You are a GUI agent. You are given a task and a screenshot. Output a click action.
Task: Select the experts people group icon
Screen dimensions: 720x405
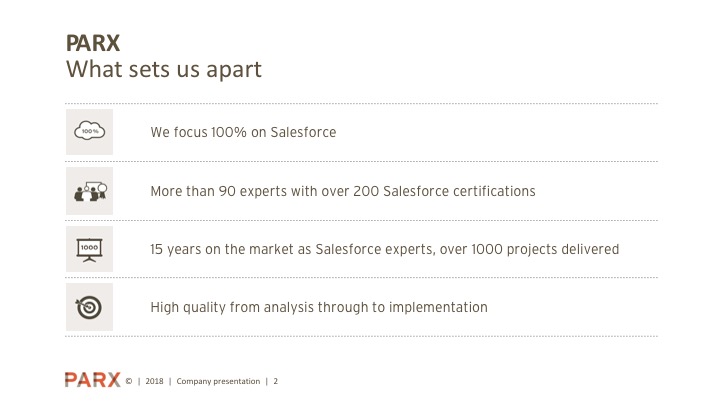click(89, 190)
